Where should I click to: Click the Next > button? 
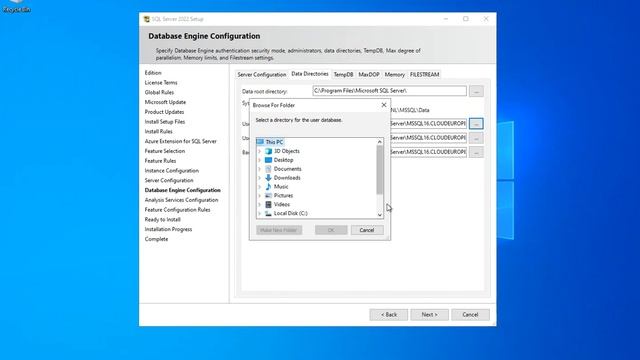(429, 315)
